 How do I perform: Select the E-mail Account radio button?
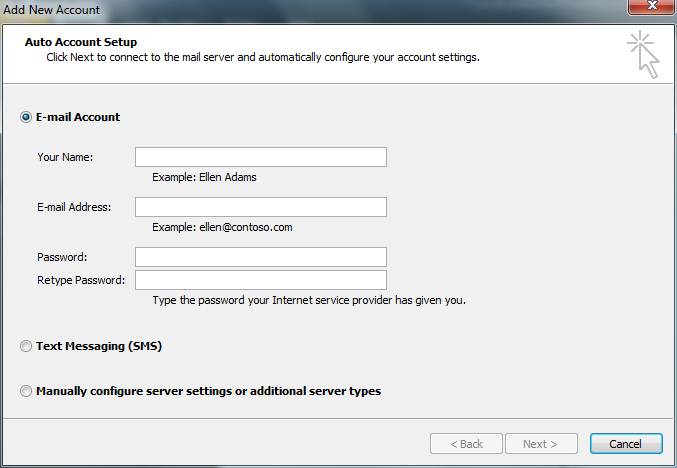pyautogui.click(x=26, y=117)
